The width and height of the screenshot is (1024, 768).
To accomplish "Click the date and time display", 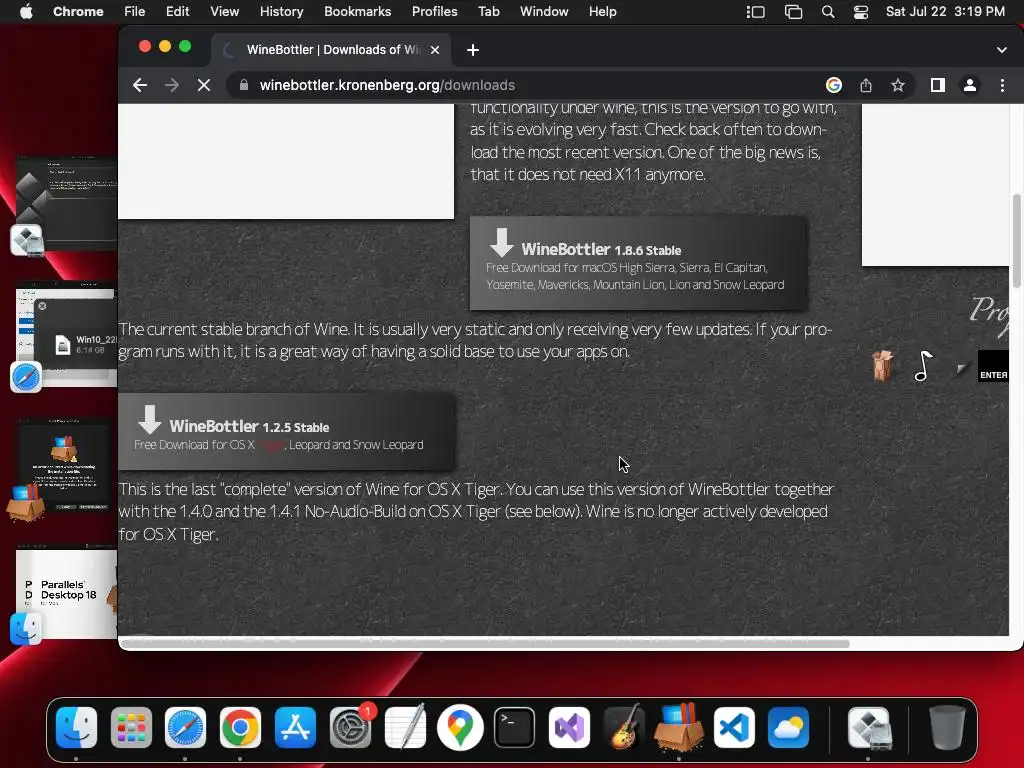I will click(x=945, y=12).
